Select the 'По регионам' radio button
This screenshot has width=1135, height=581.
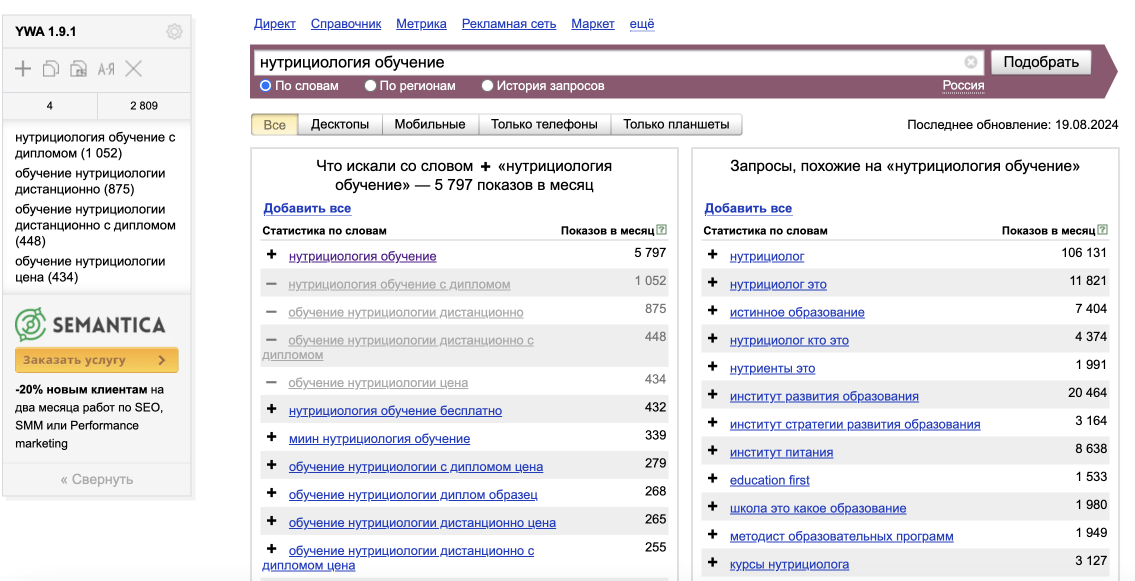point(370,85)
